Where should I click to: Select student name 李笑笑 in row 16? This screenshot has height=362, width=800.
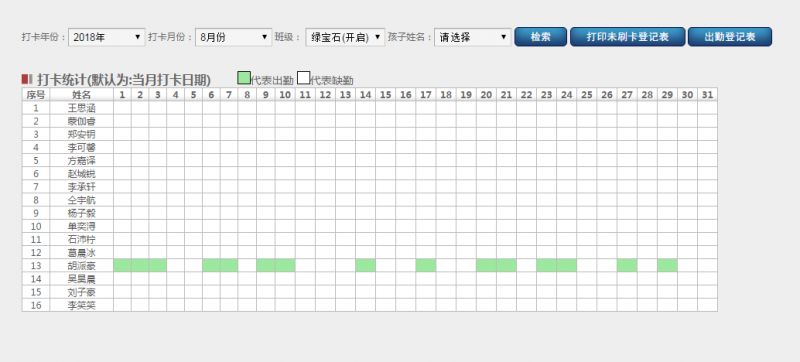[x=82, y=305]
